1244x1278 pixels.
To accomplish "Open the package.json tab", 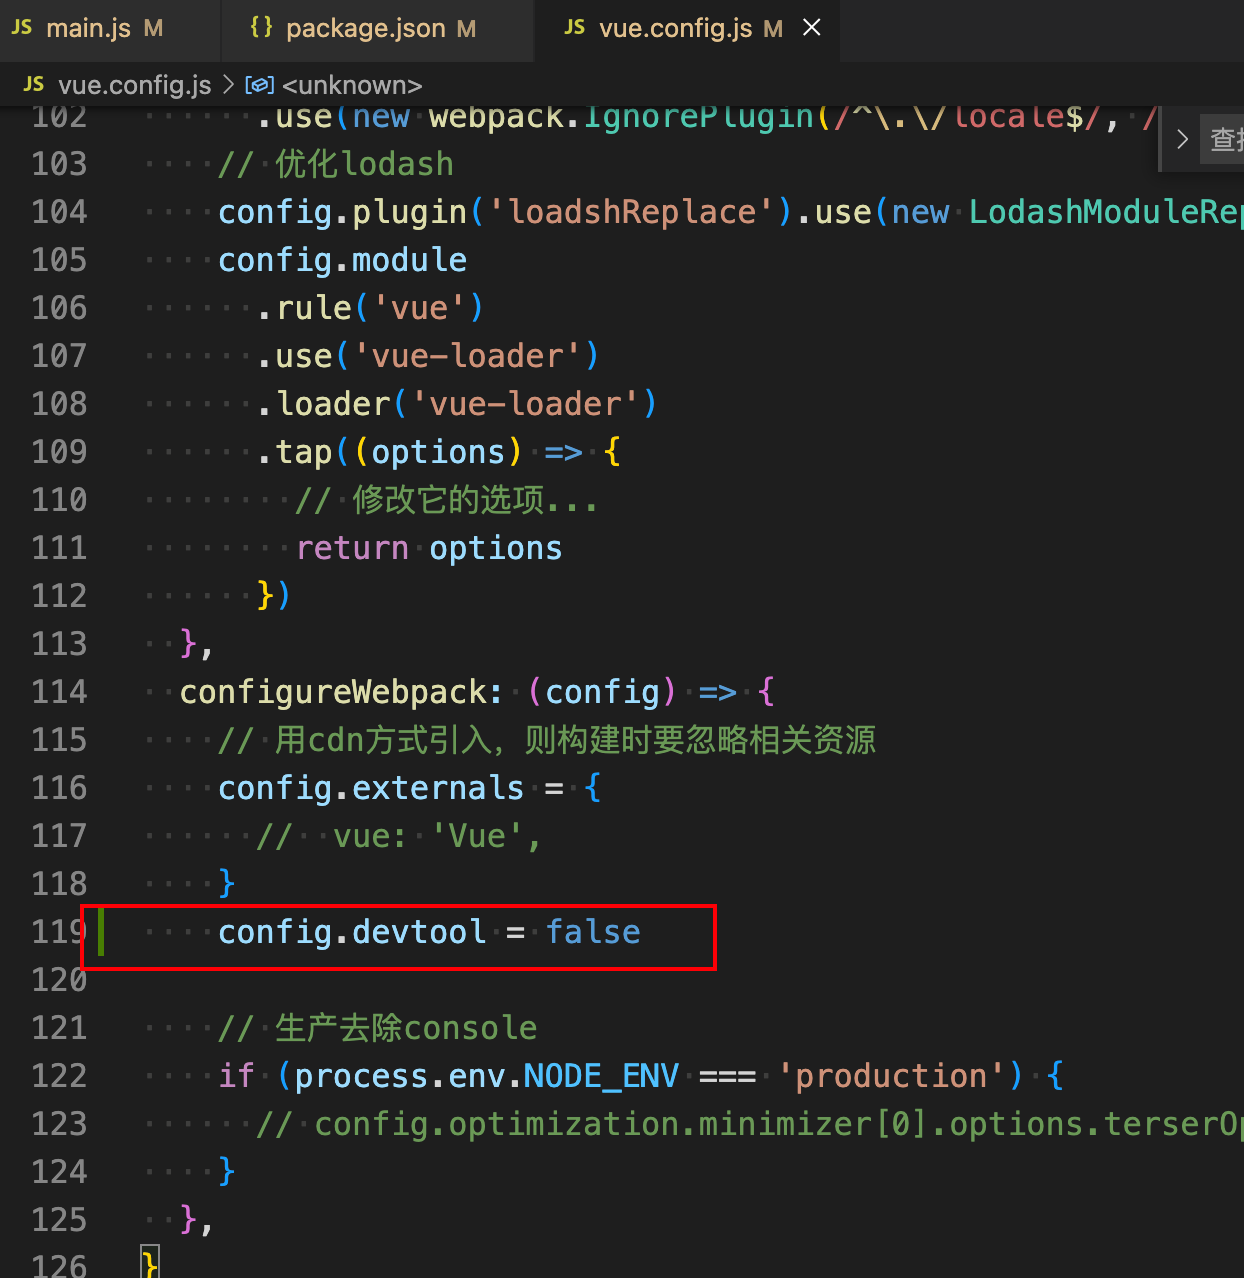I will pyautogui.click(x=365, y=28).
